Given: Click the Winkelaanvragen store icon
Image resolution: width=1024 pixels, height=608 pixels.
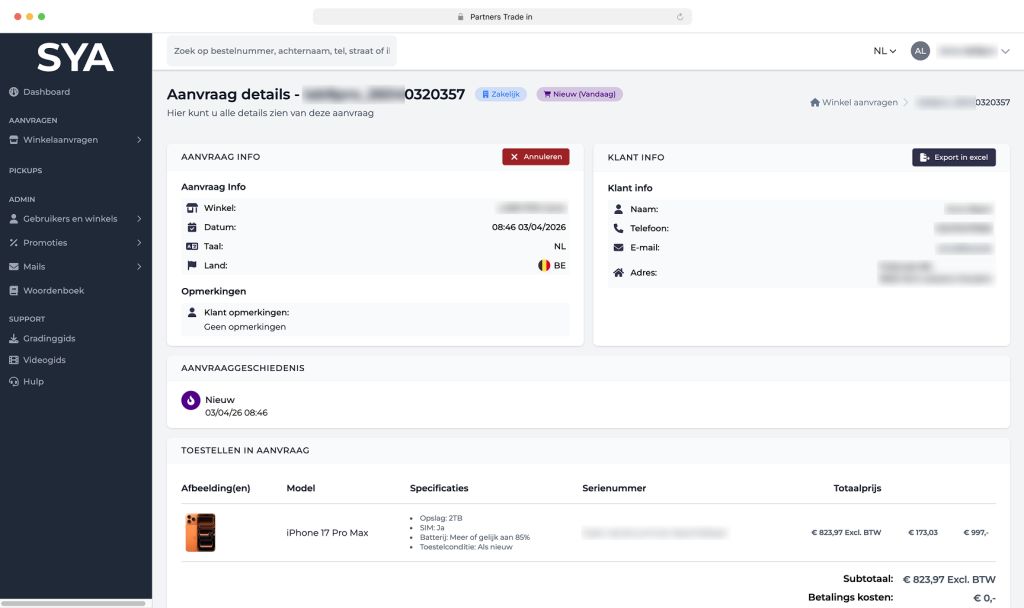Looking at the screenshot, I should click(14, 140).
